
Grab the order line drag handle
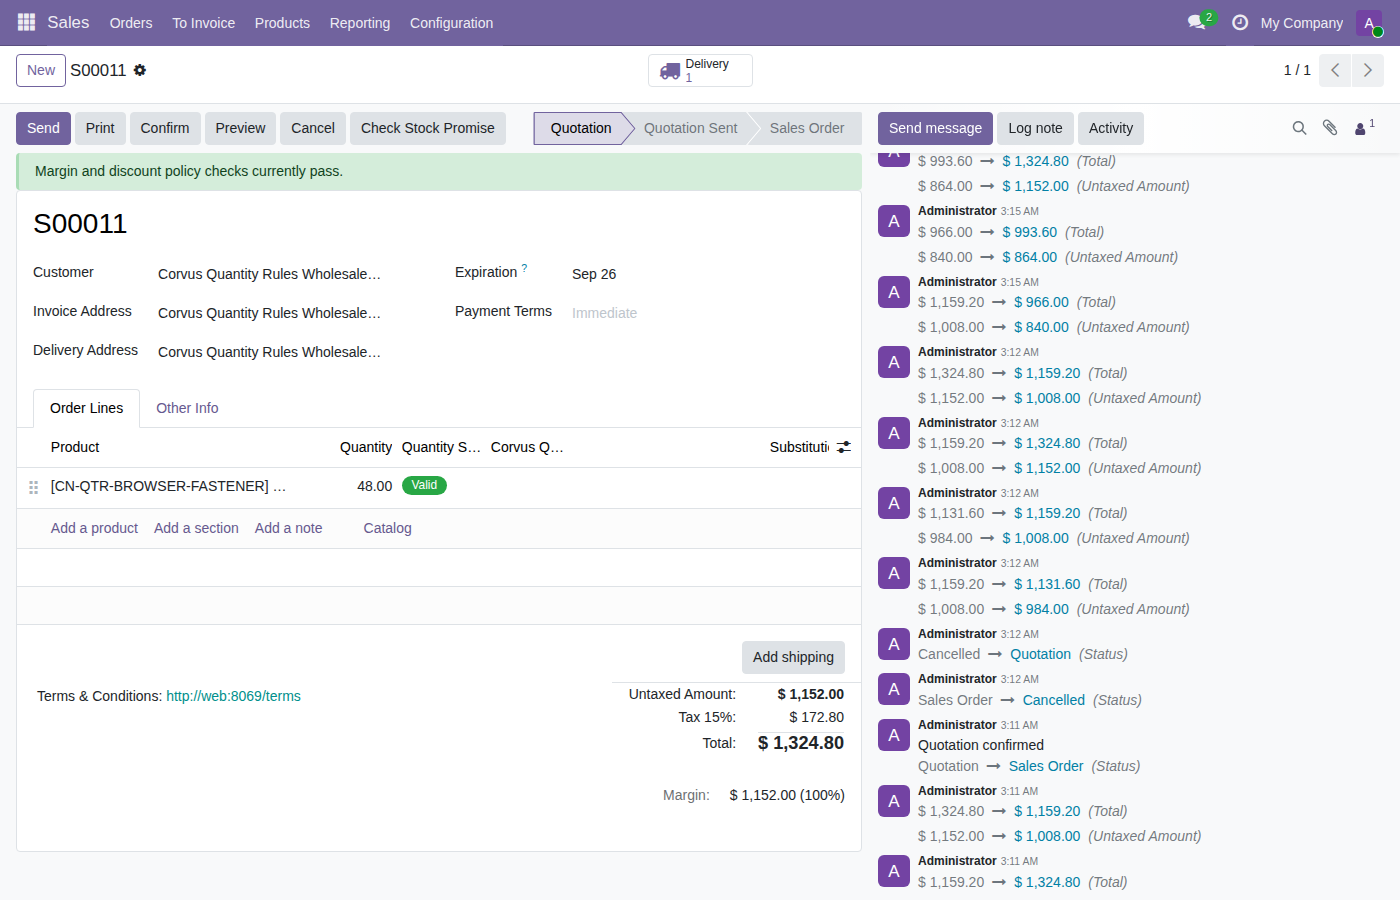[x=33, y=487]
